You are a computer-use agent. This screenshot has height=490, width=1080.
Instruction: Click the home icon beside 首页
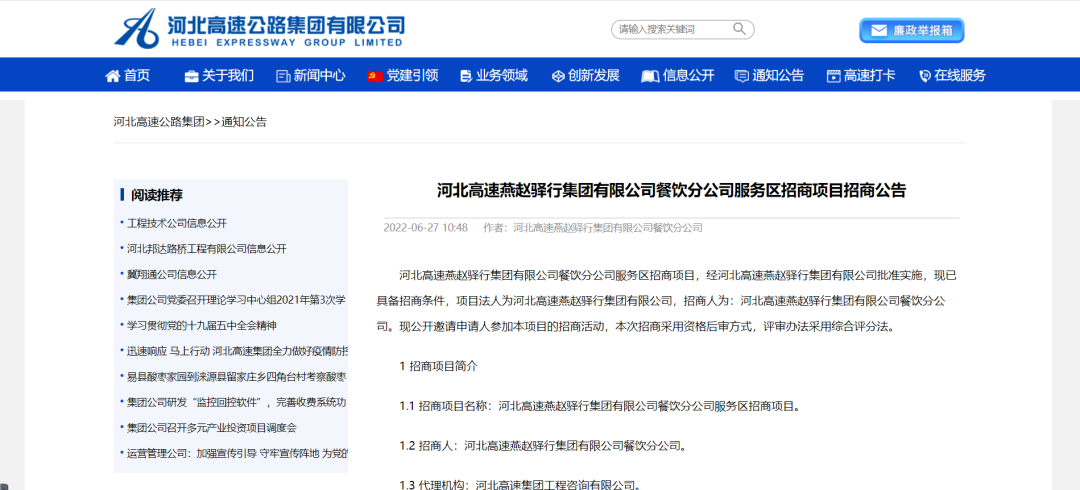pos(112,76)
